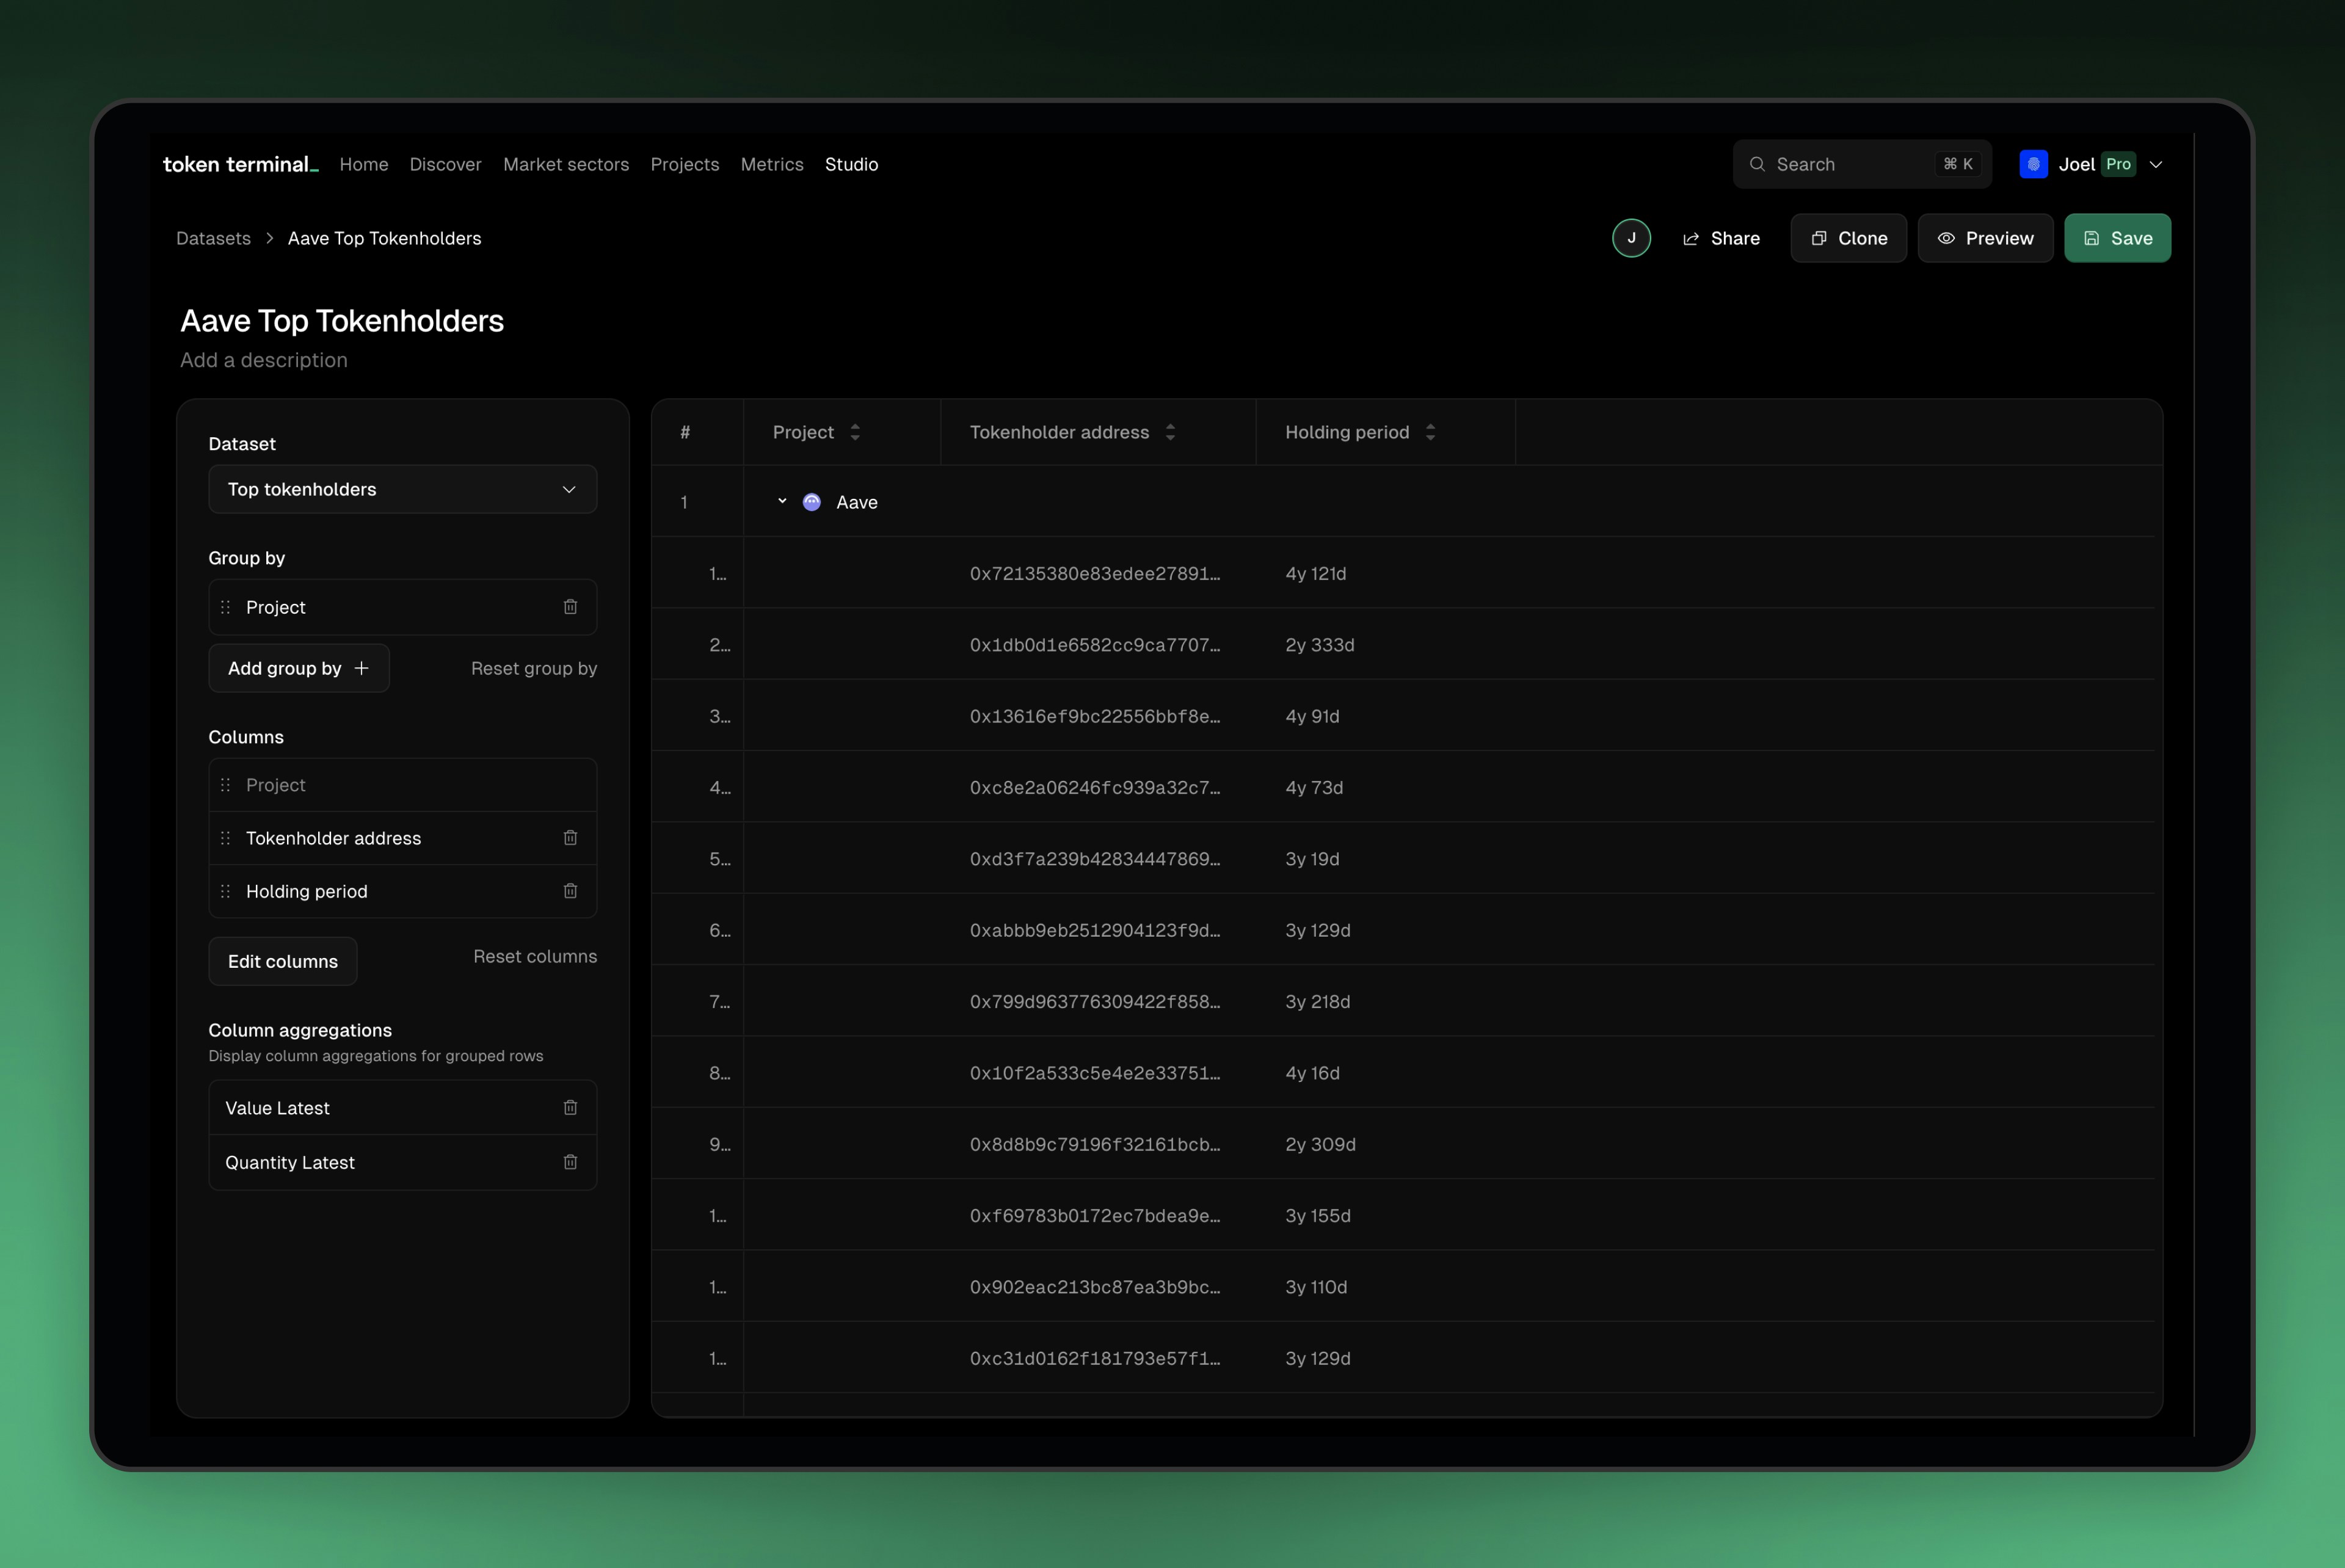Click drag handle next to Tokenholder address column
The width and height of the screenshot is (2345, 1568).
225,838
